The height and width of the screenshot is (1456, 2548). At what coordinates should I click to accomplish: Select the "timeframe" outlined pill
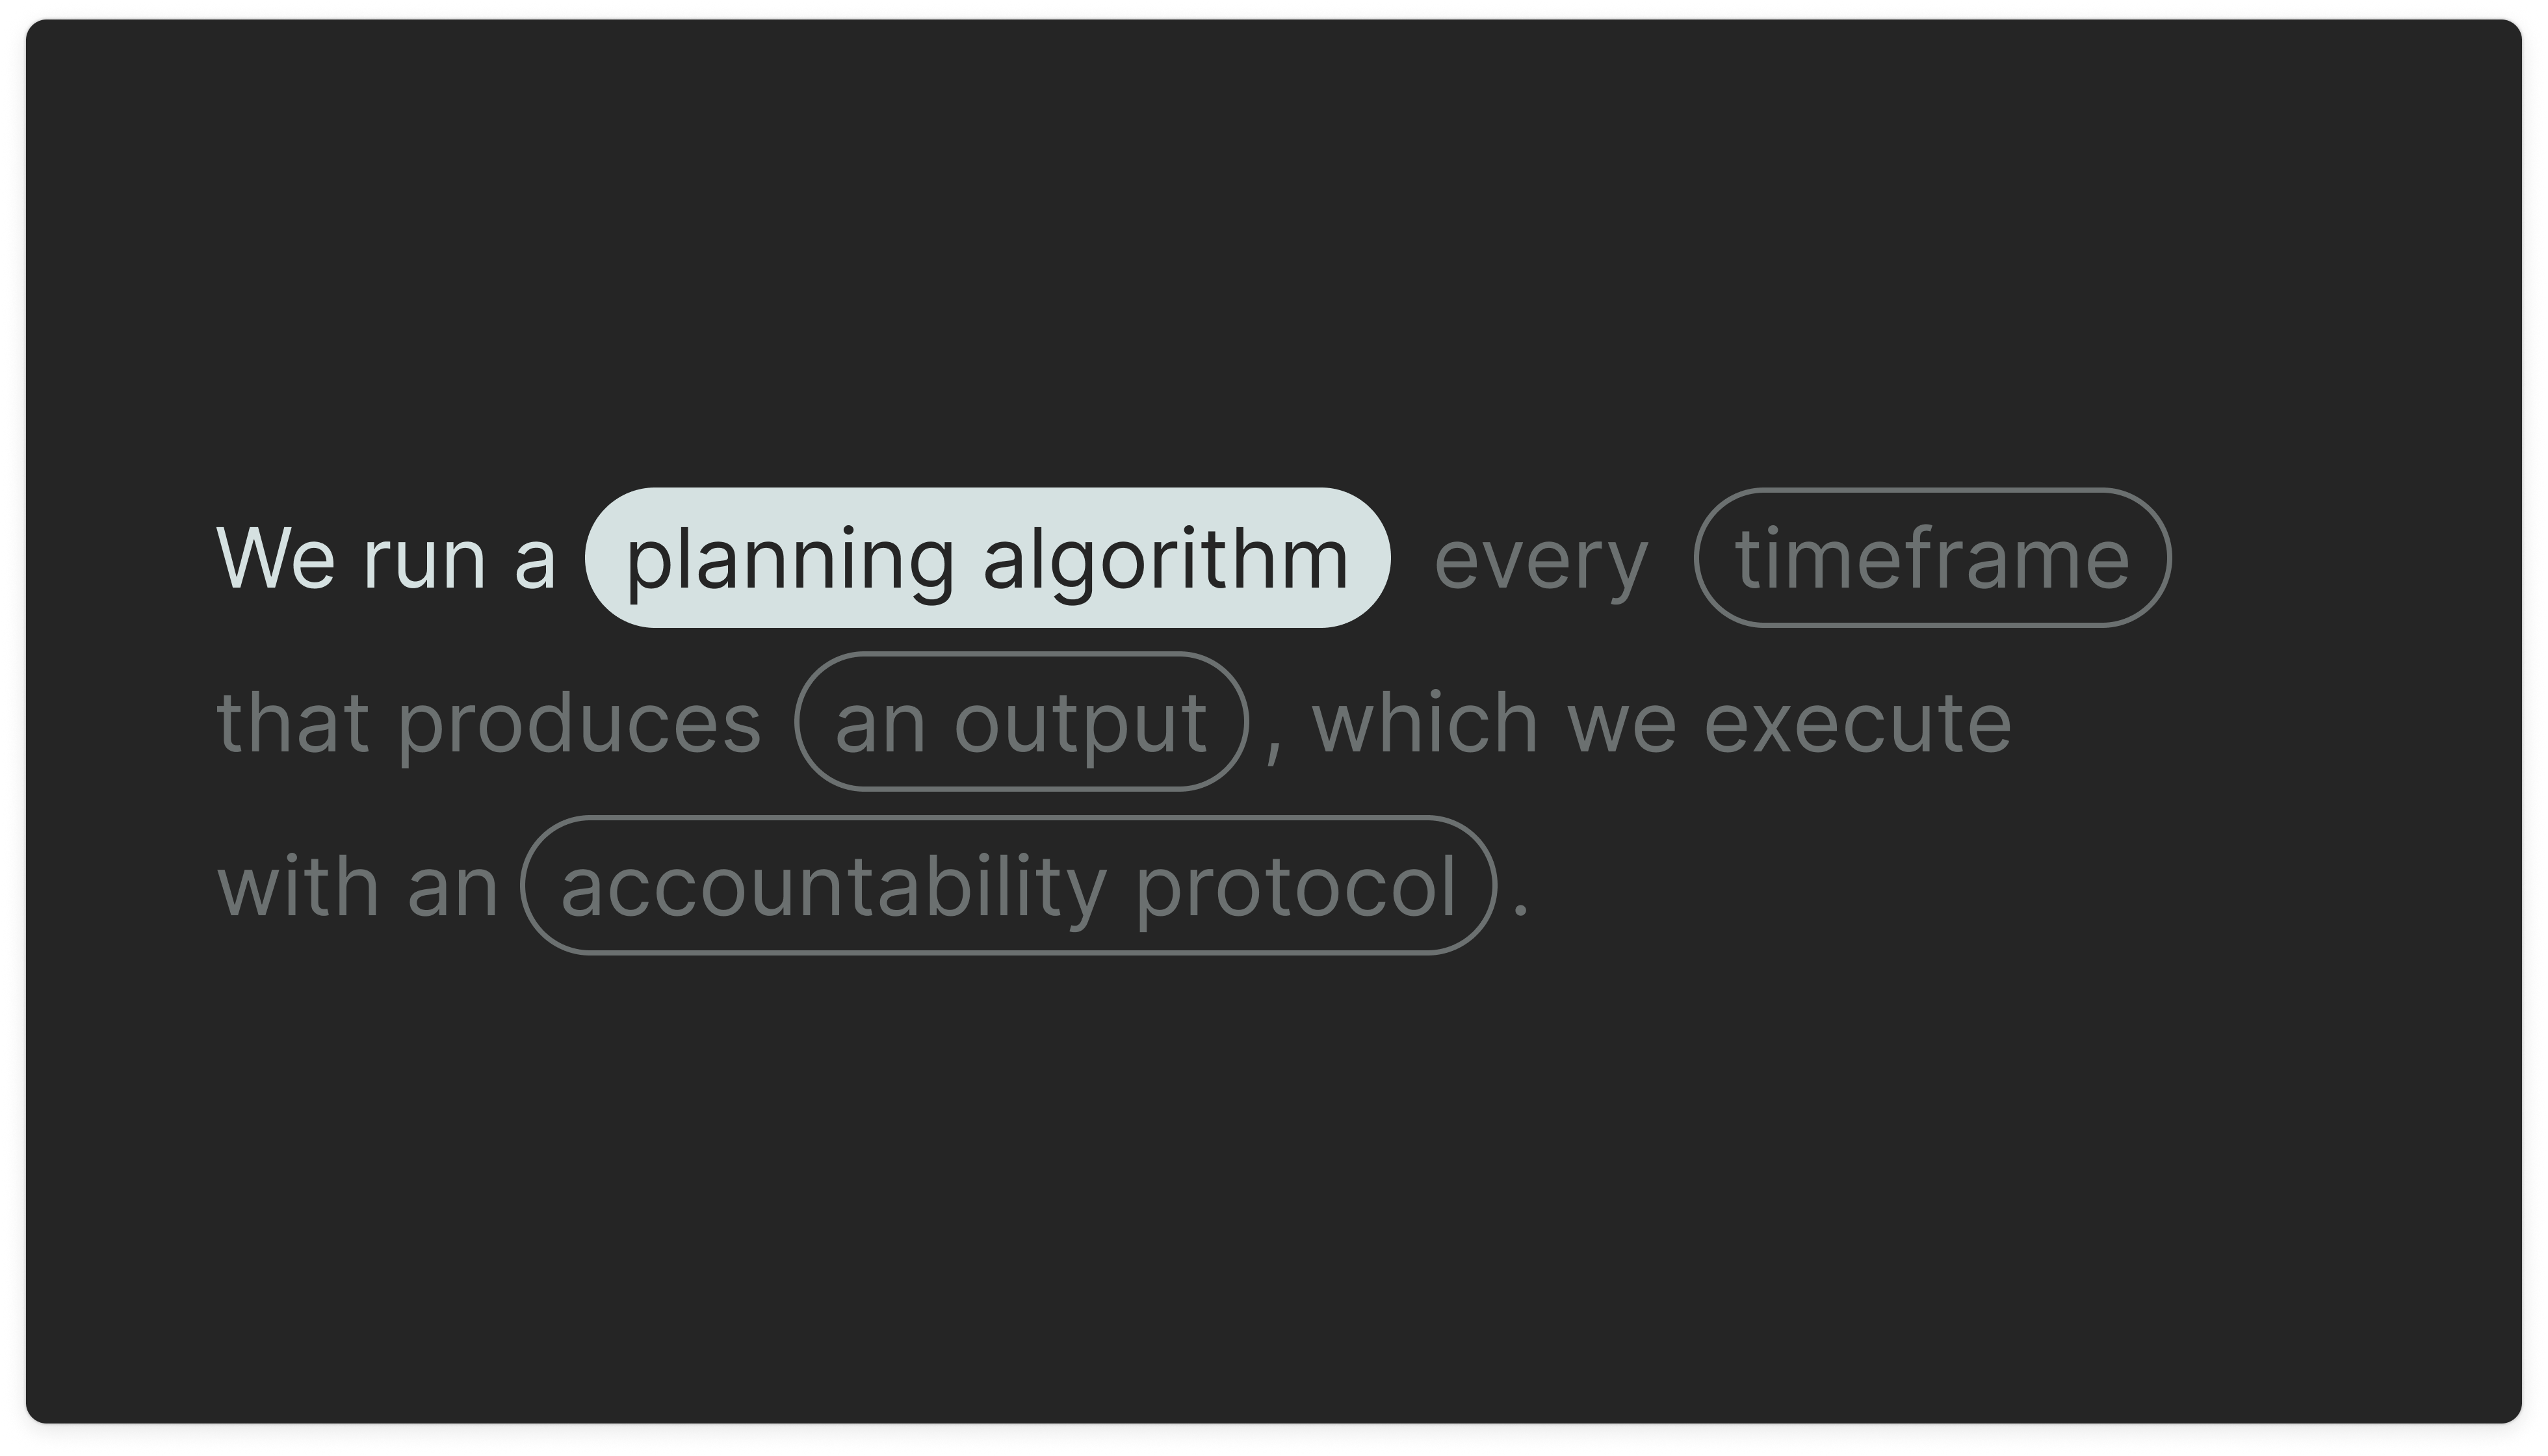click(x=1932, y=558)
